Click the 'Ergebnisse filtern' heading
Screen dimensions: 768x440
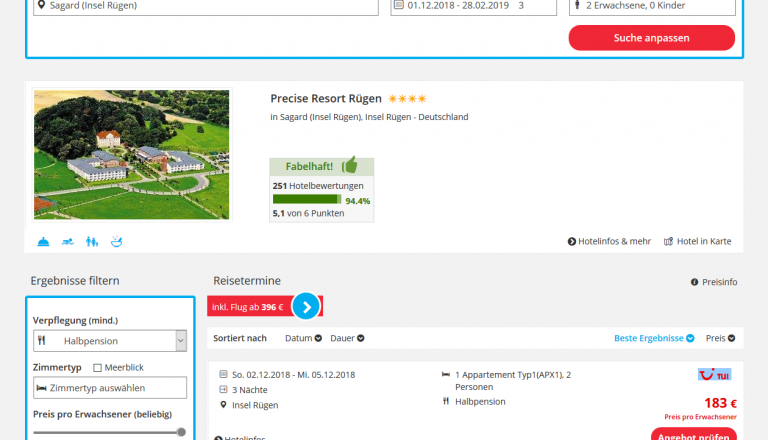(75, 281)
